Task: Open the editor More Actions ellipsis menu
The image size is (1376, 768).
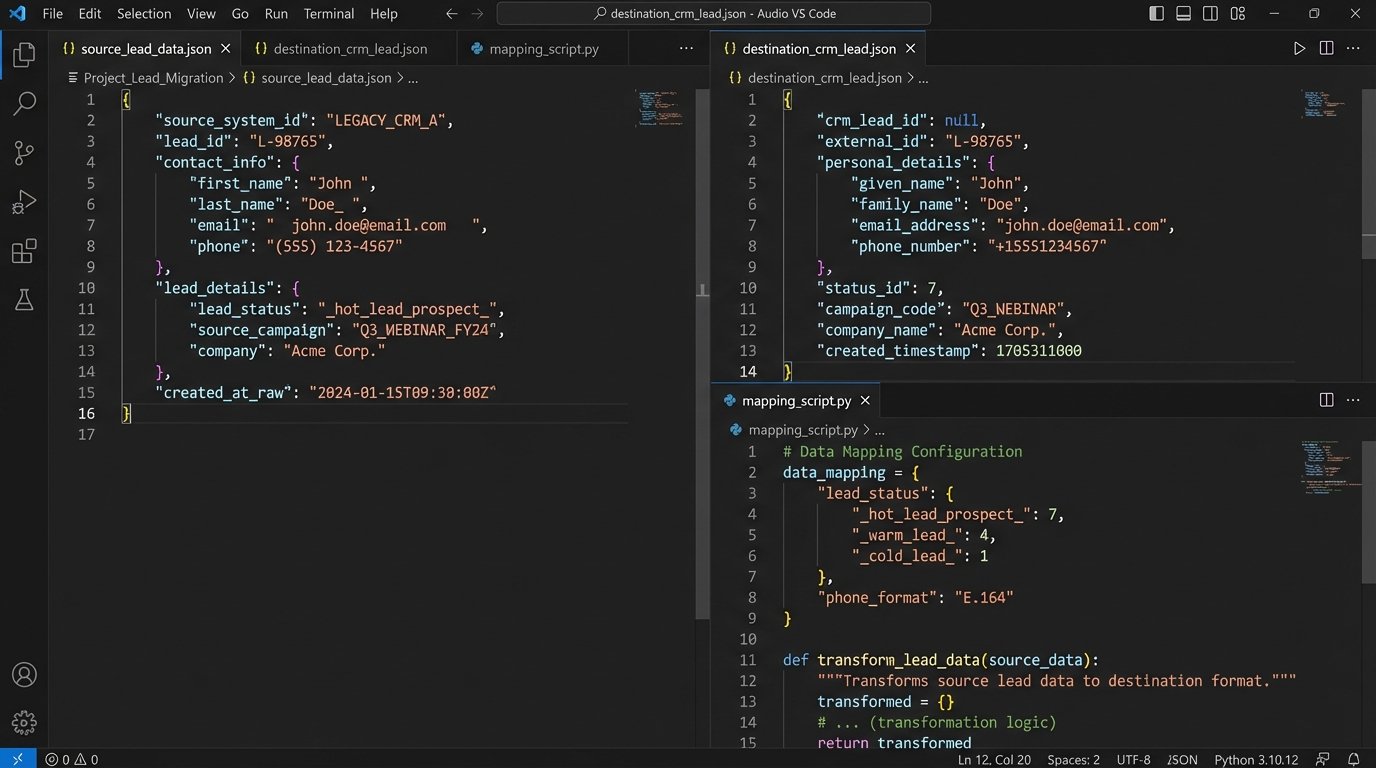Action: pos(1353,47)
